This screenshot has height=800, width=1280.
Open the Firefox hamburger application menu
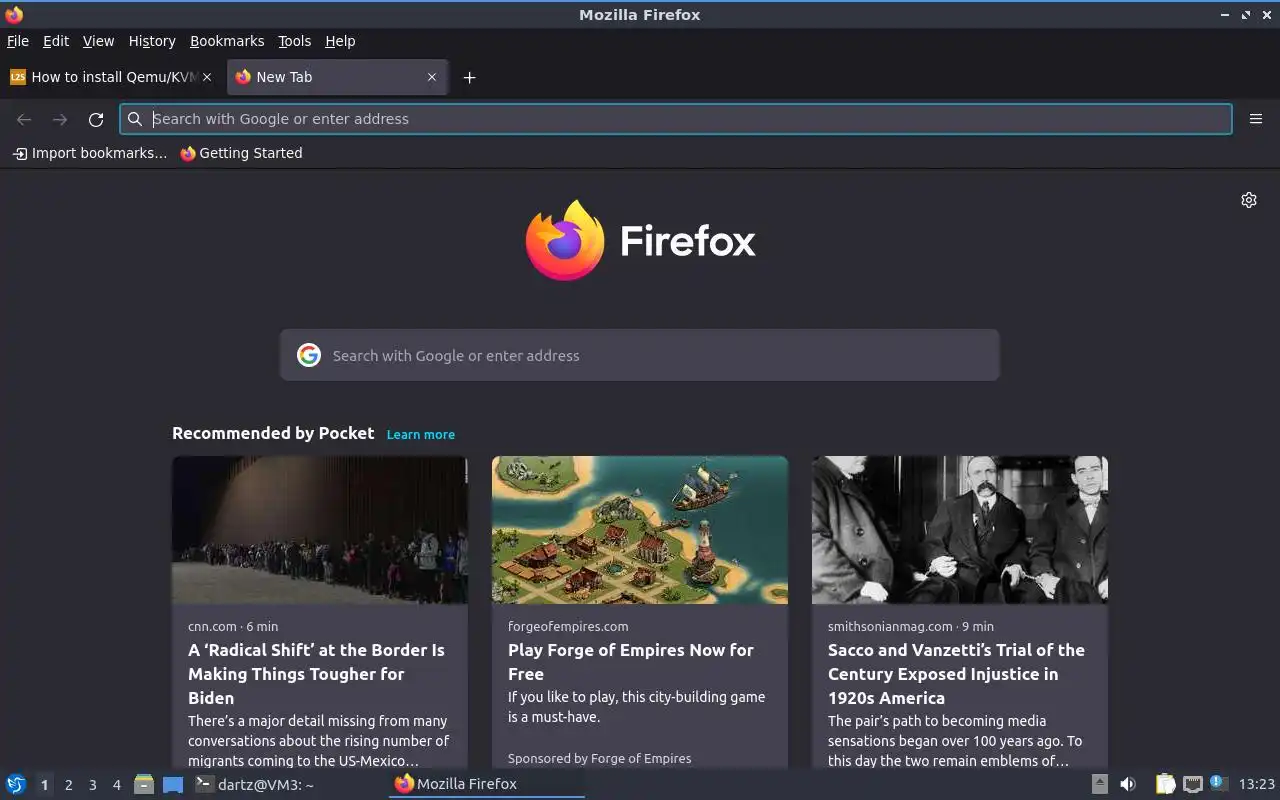coord(1256,119)
